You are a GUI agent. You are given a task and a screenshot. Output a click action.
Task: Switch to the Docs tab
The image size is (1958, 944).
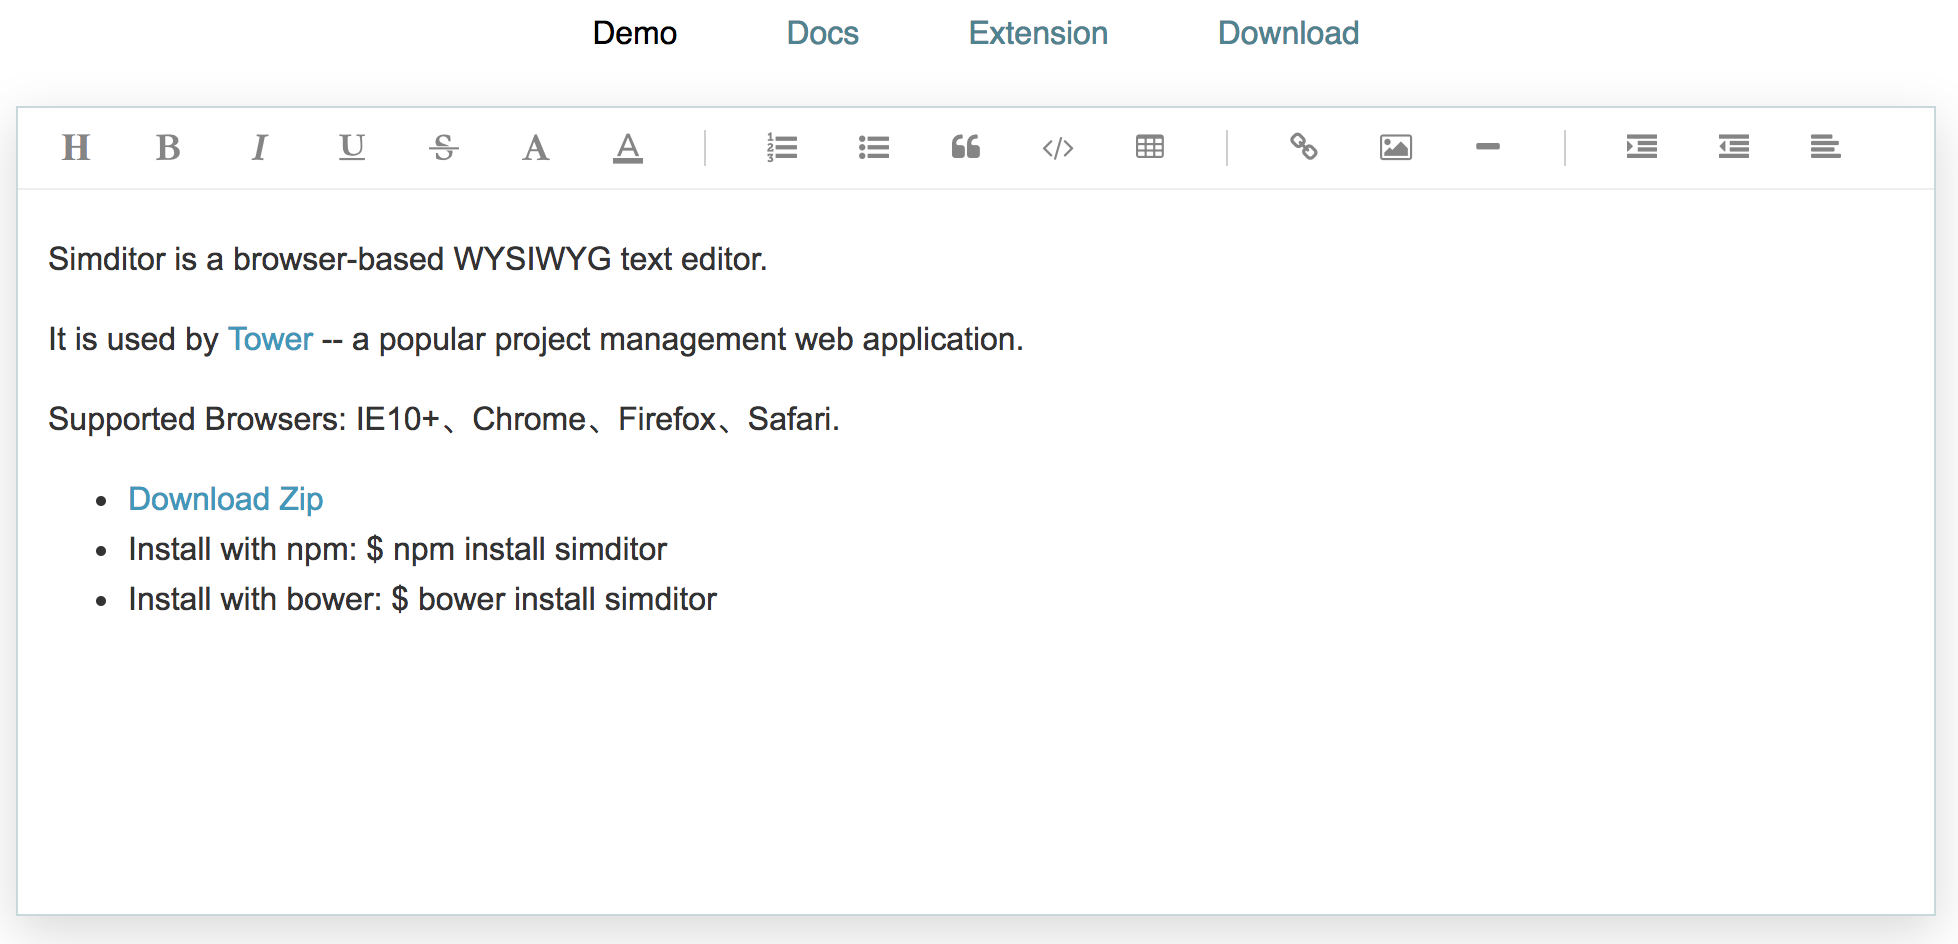point(822,33)
